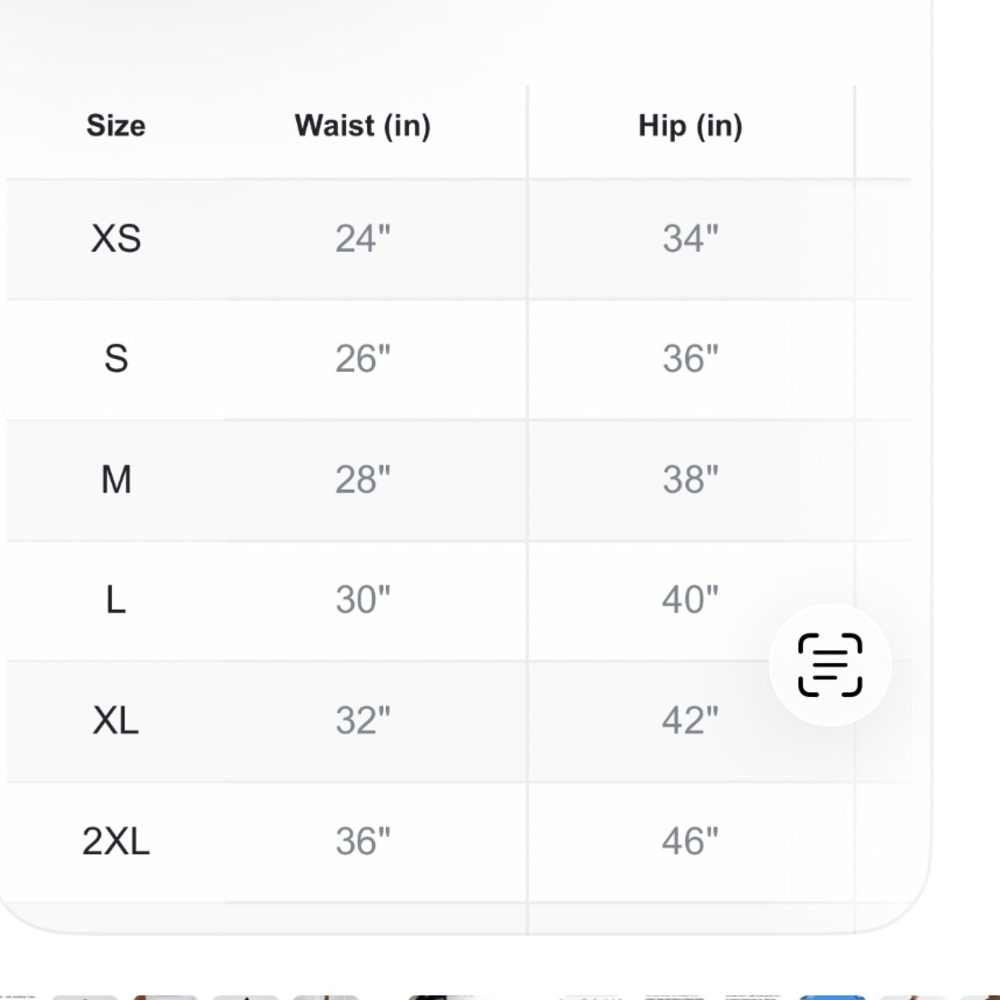Click the 2XL size row label
Screen dimensions: 1000x1000
tap(116, 841)
